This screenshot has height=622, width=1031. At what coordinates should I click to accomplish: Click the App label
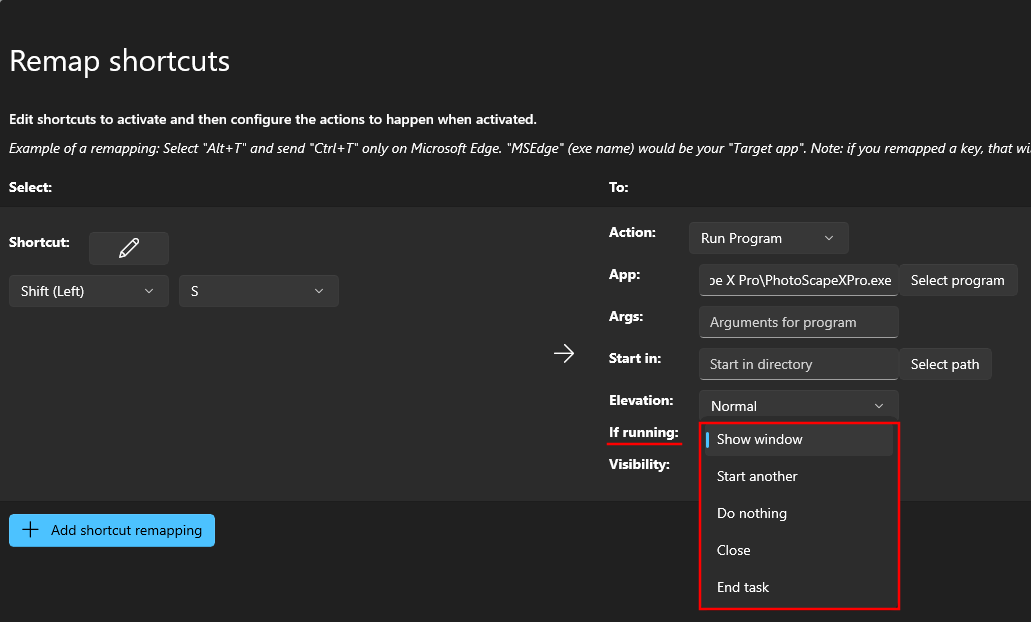[x=625, y=274]
